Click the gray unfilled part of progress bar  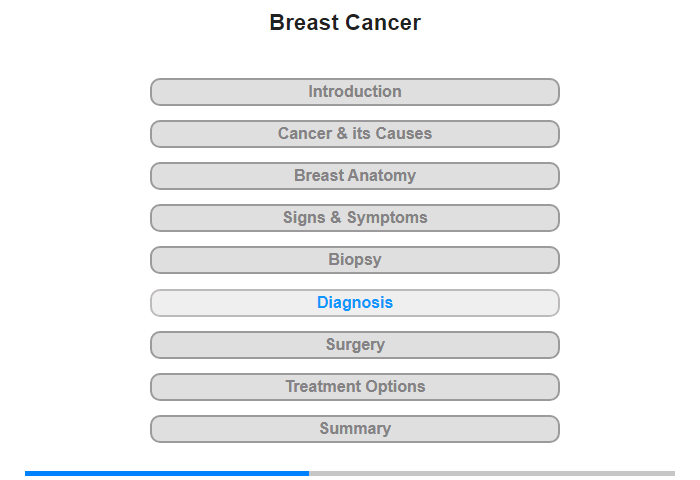pos(492,473)
